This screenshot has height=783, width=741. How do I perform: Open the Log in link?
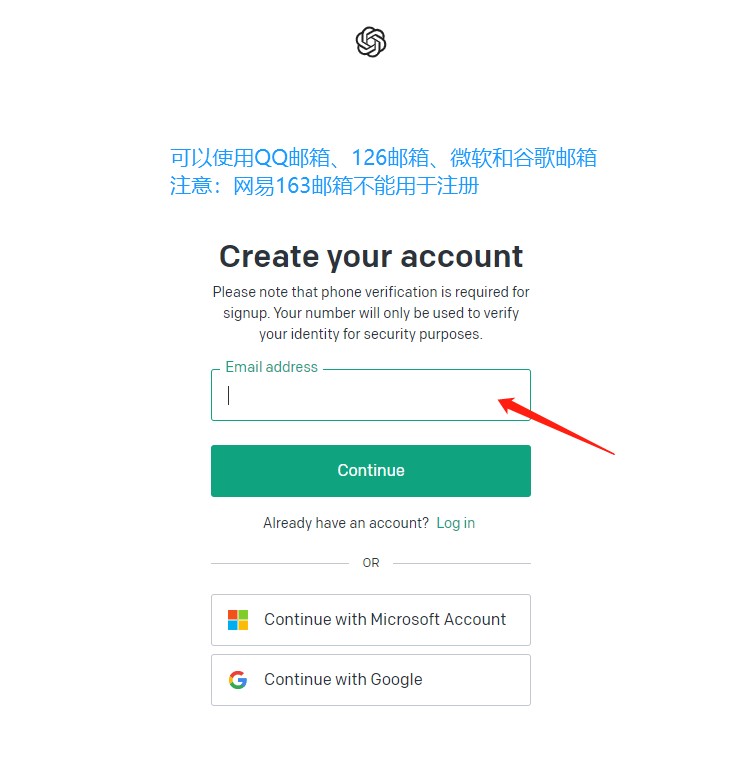click(455, 523)
